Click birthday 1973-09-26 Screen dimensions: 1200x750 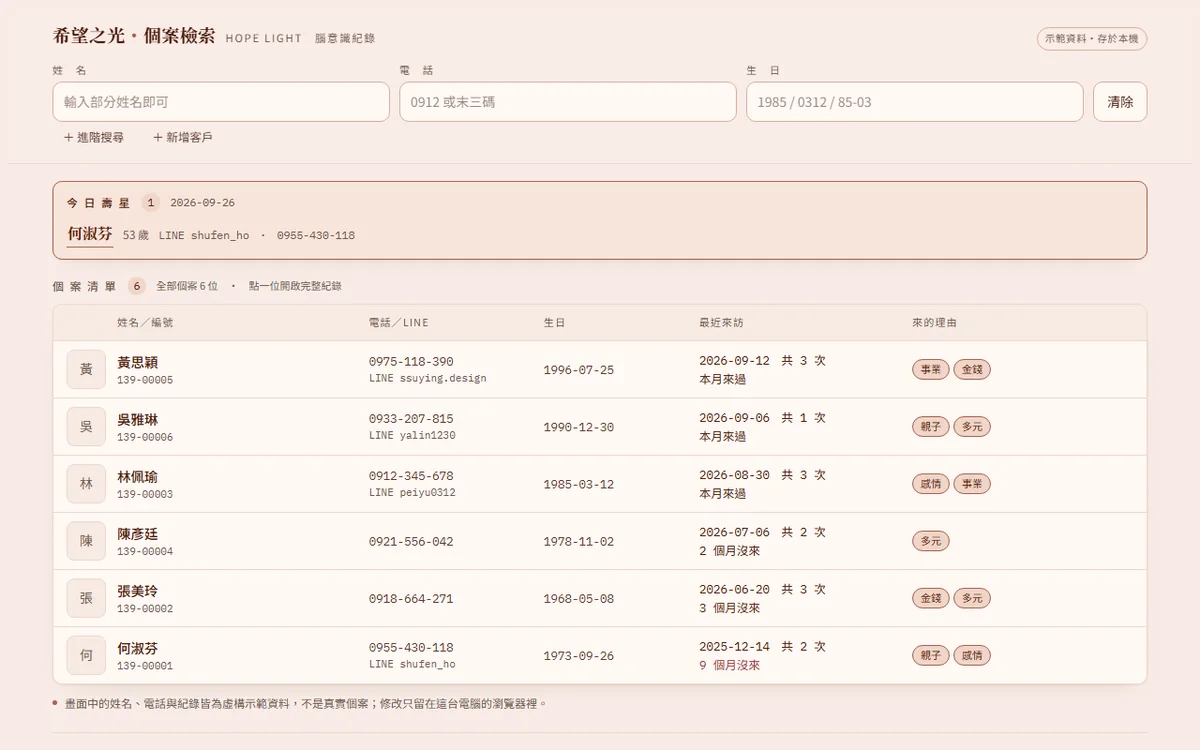(579, 655)
